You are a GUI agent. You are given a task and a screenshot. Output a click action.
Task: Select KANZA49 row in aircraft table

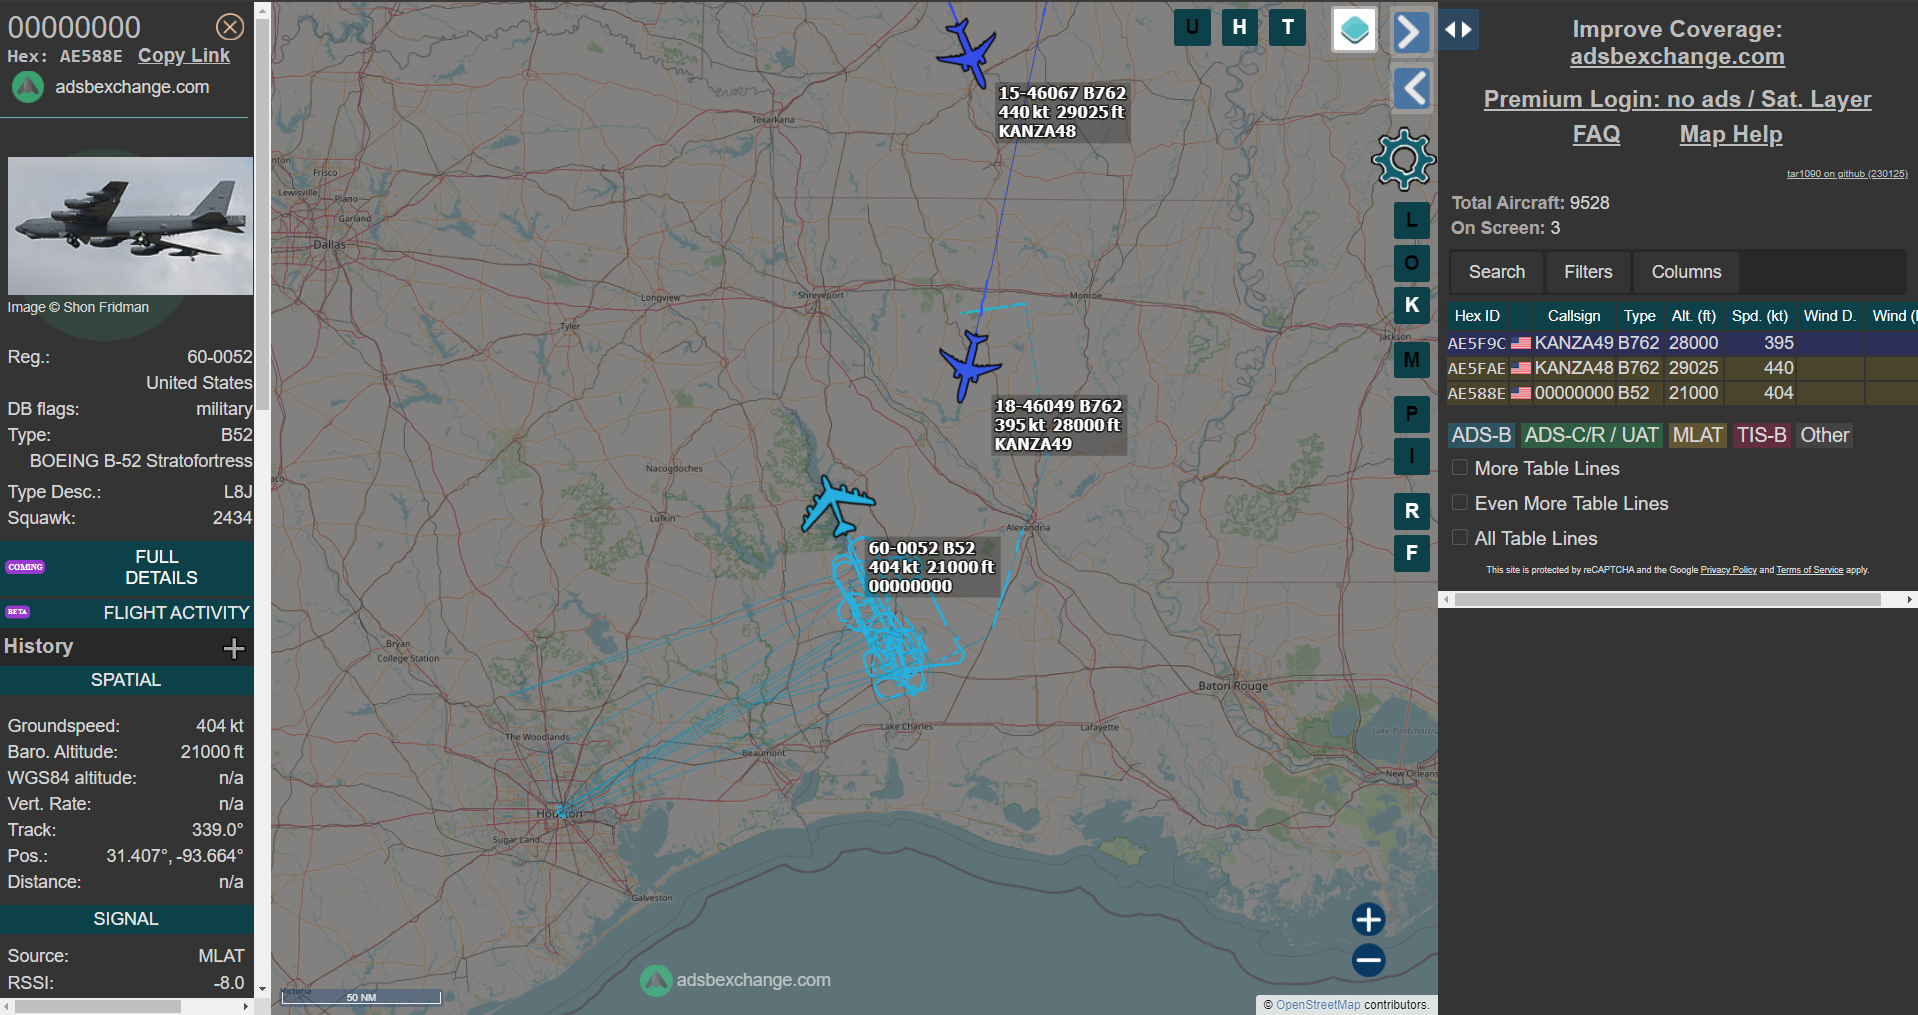[x=1682, y=343]
